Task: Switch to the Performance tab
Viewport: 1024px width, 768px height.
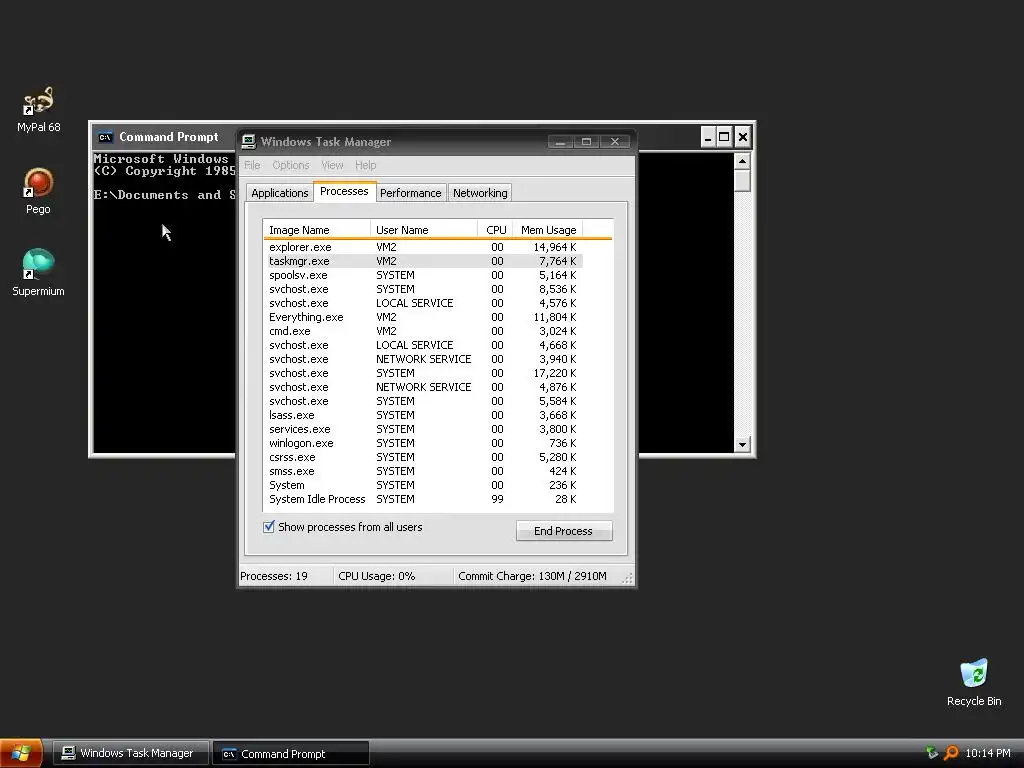Action: pos(411,193)
